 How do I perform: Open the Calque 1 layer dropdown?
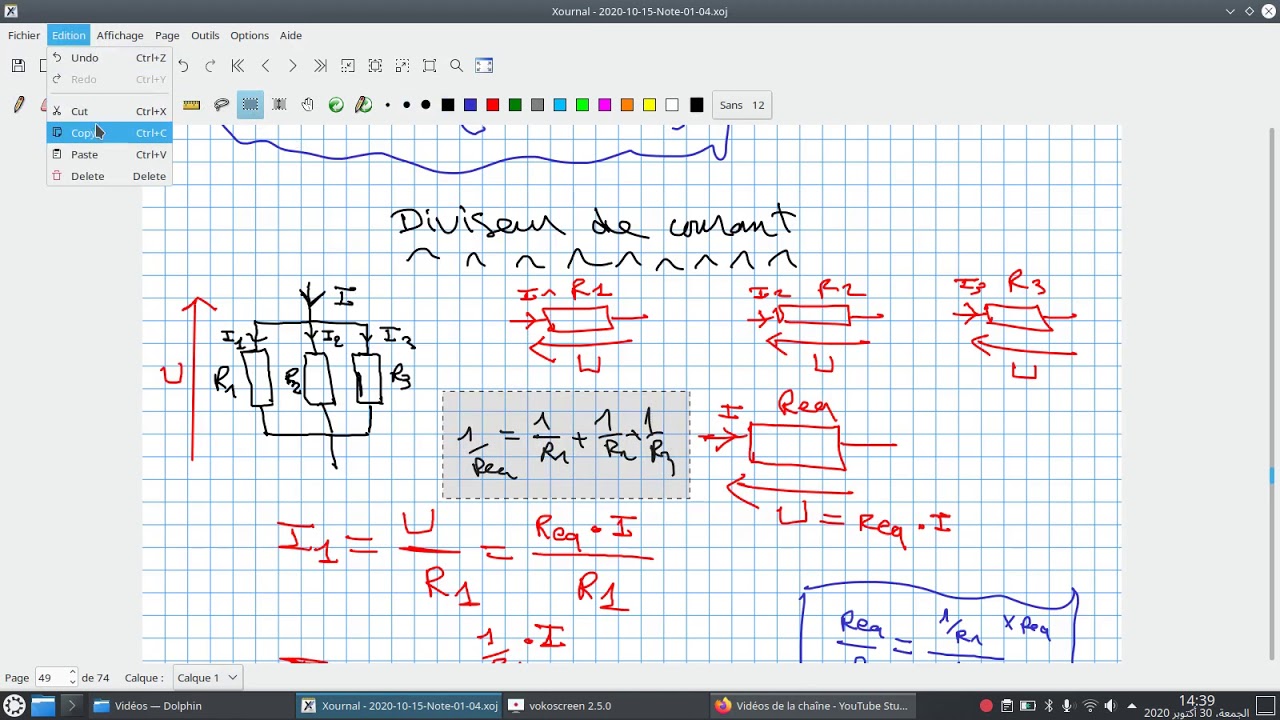point(207,678)
